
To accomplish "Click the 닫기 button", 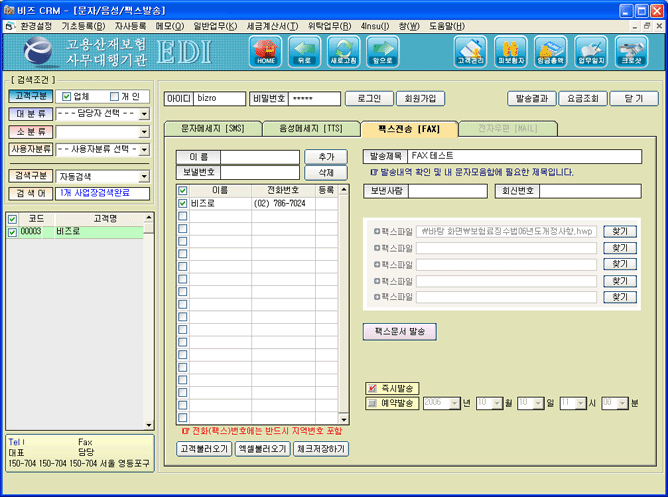I will pyautogui.click(x=634, y=98).
